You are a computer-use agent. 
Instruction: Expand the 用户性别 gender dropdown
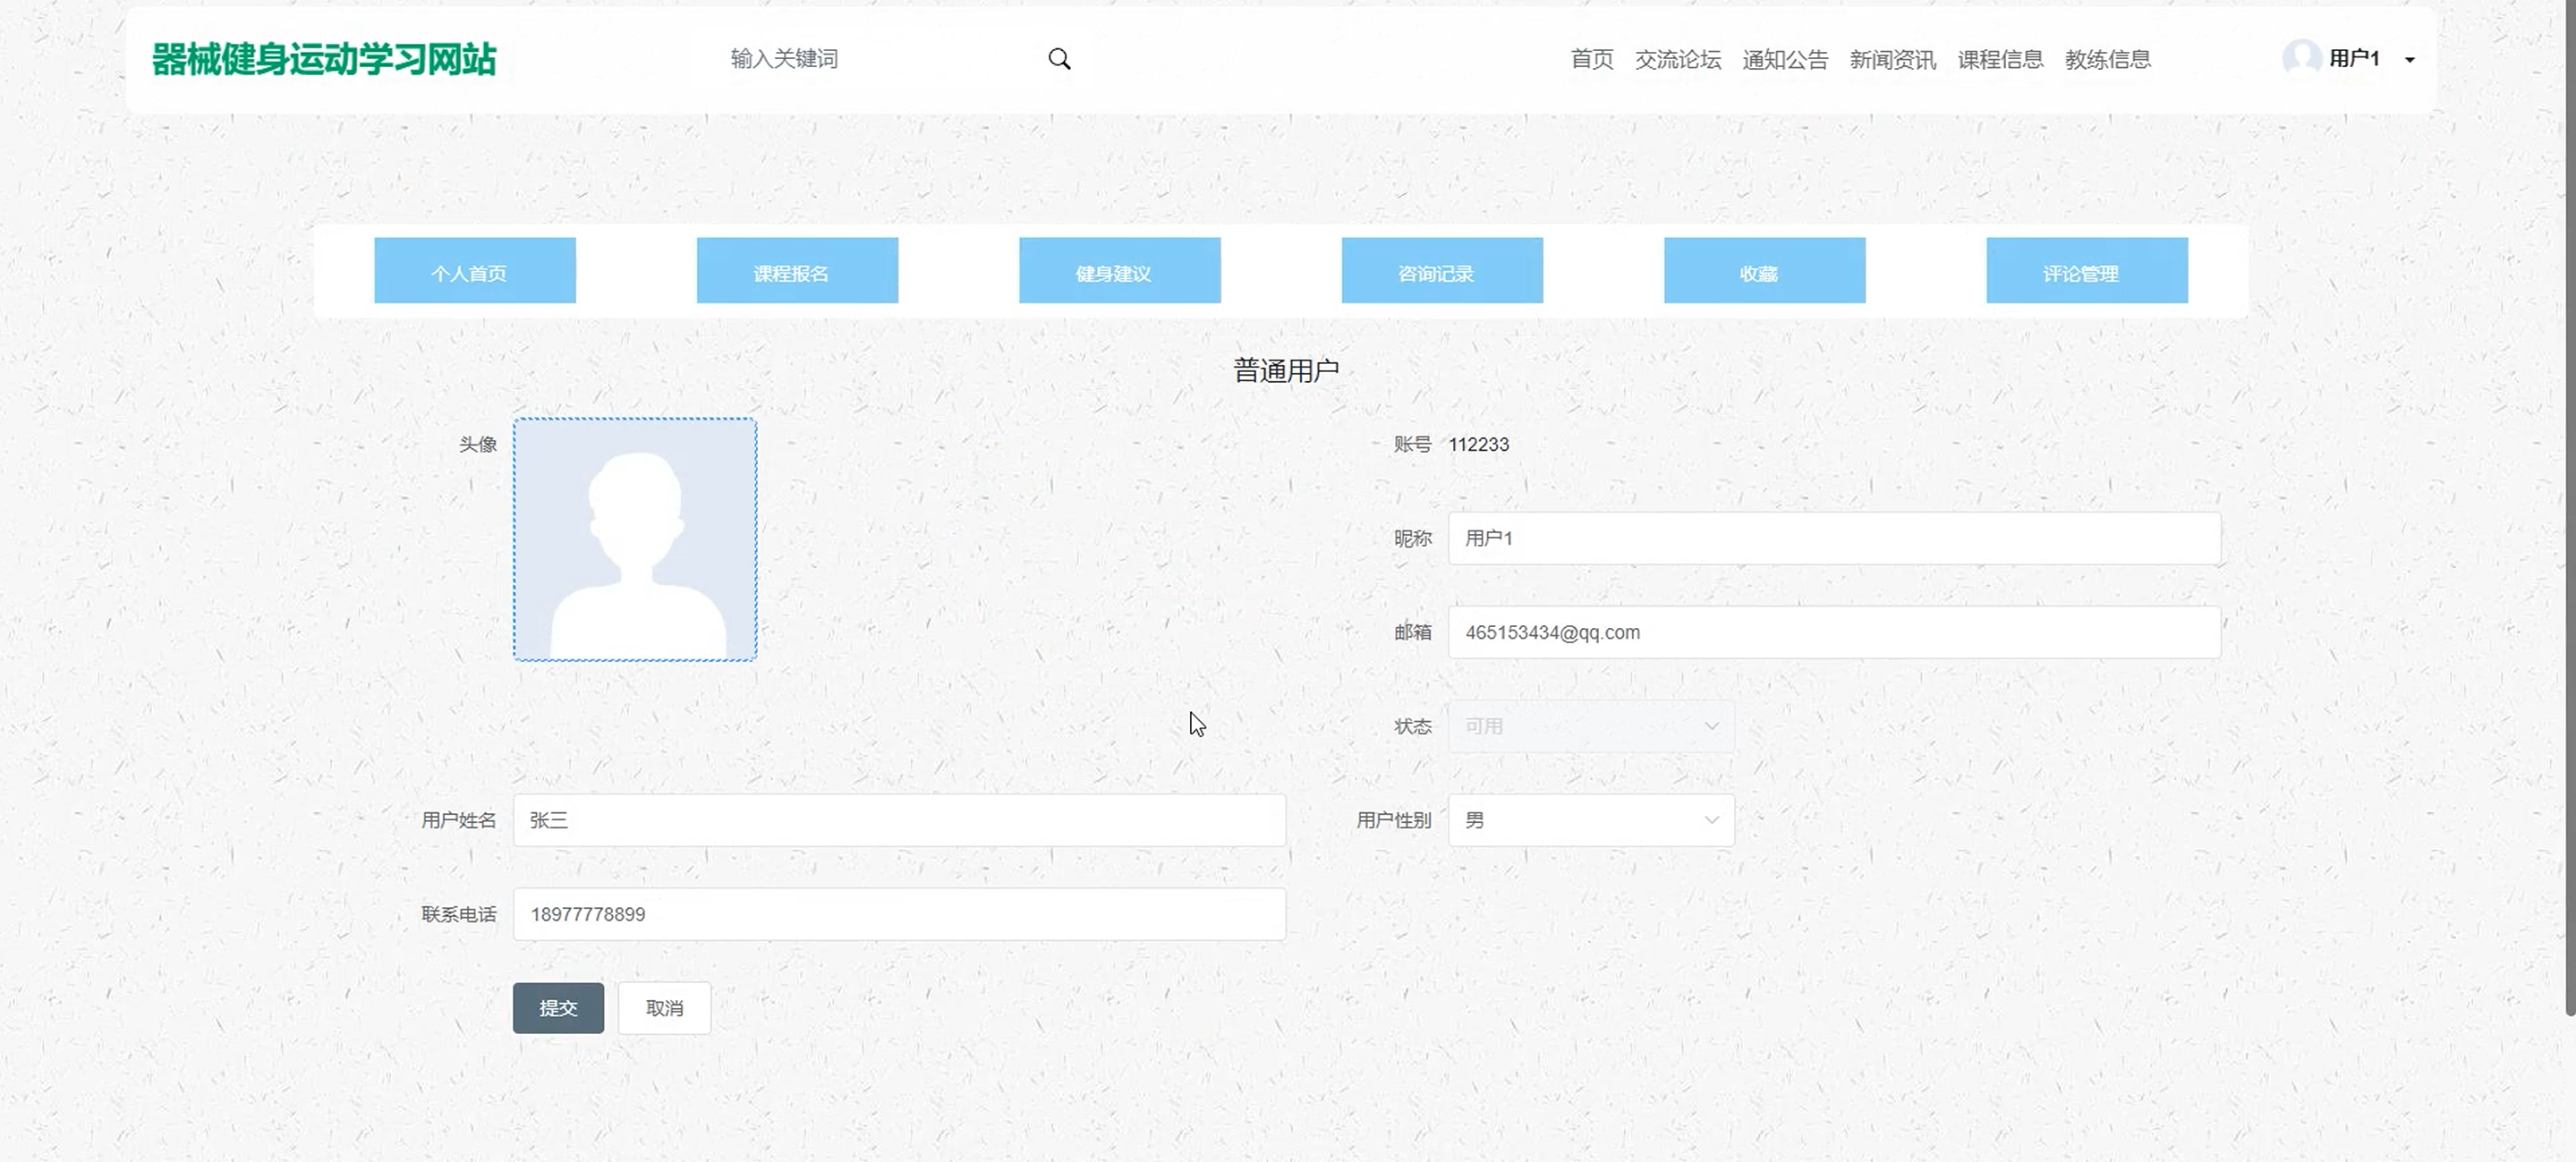pos(1590,820)
